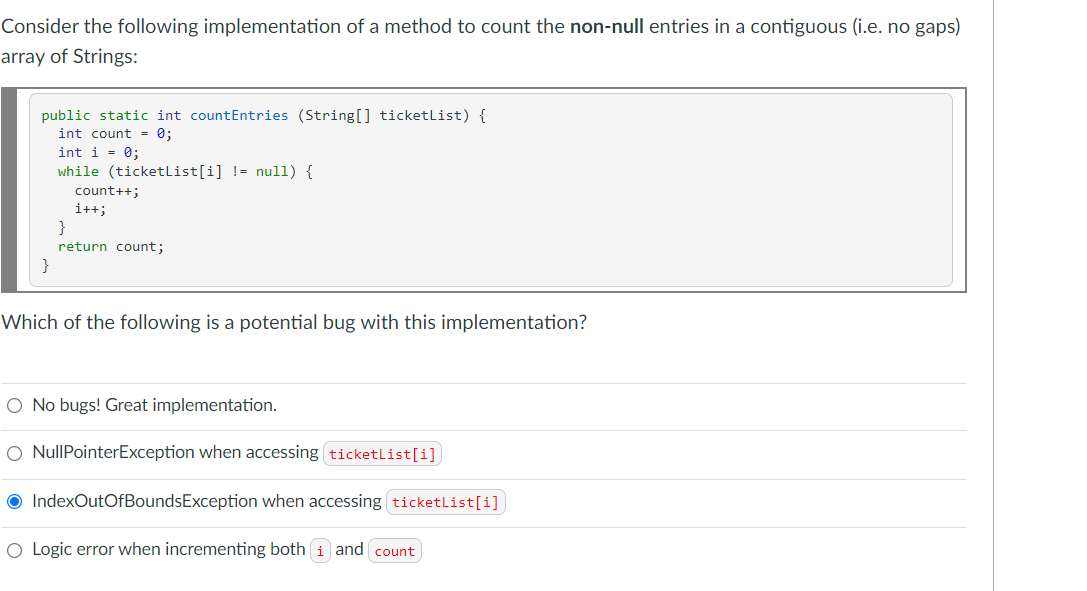
Task: Click the gray bar left of code block
Action: point(9,190)
